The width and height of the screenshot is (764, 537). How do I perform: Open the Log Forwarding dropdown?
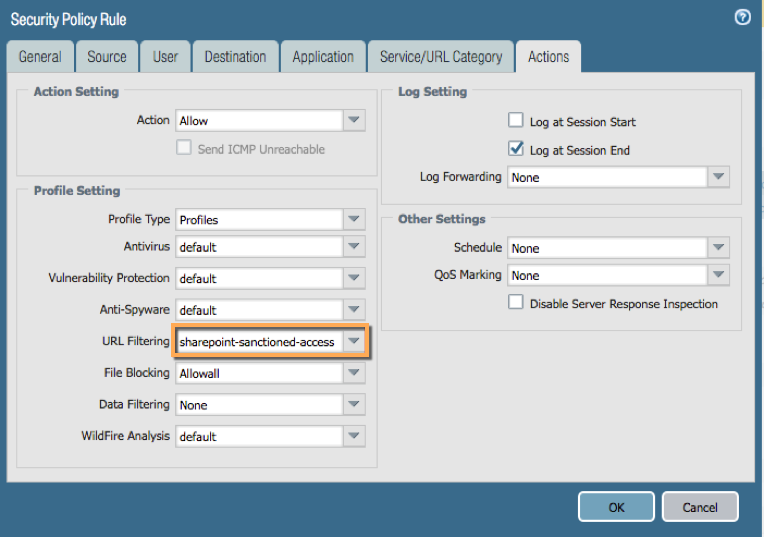point(718,177)
